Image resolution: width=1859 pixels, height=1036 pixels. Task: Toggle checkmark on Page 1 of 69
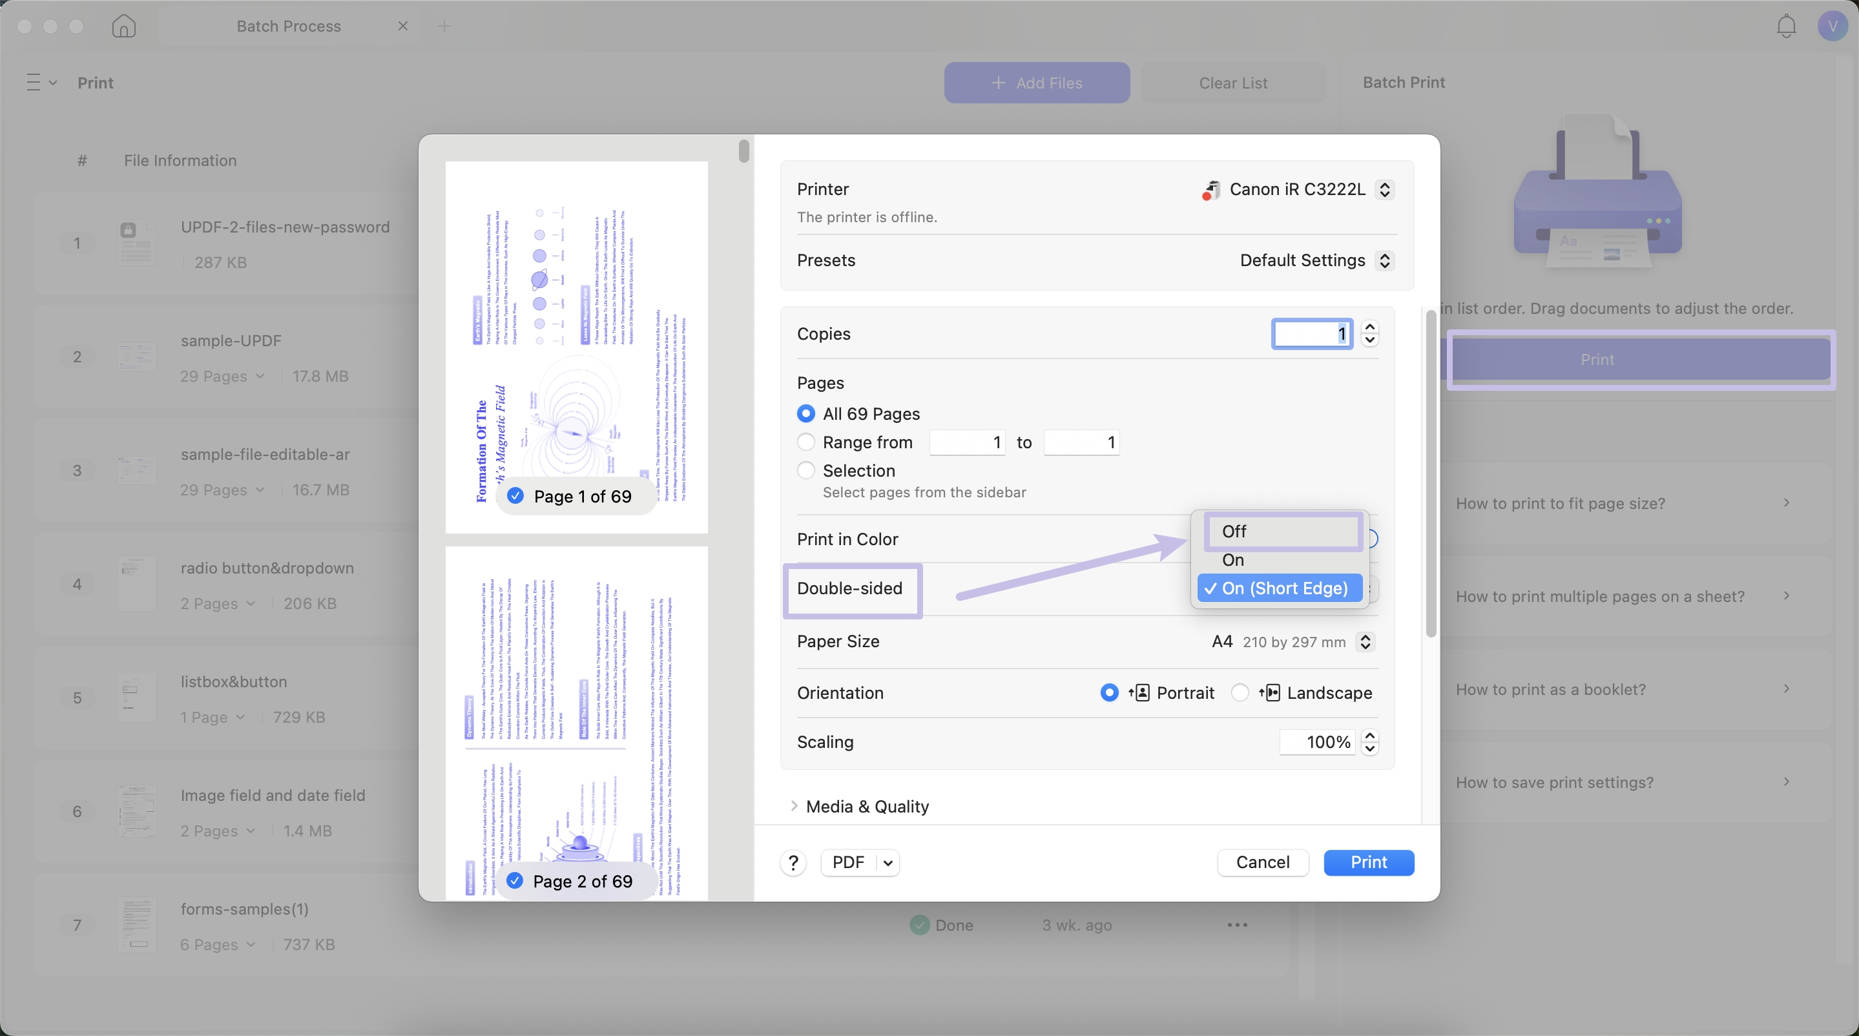[x=515, y=496]
